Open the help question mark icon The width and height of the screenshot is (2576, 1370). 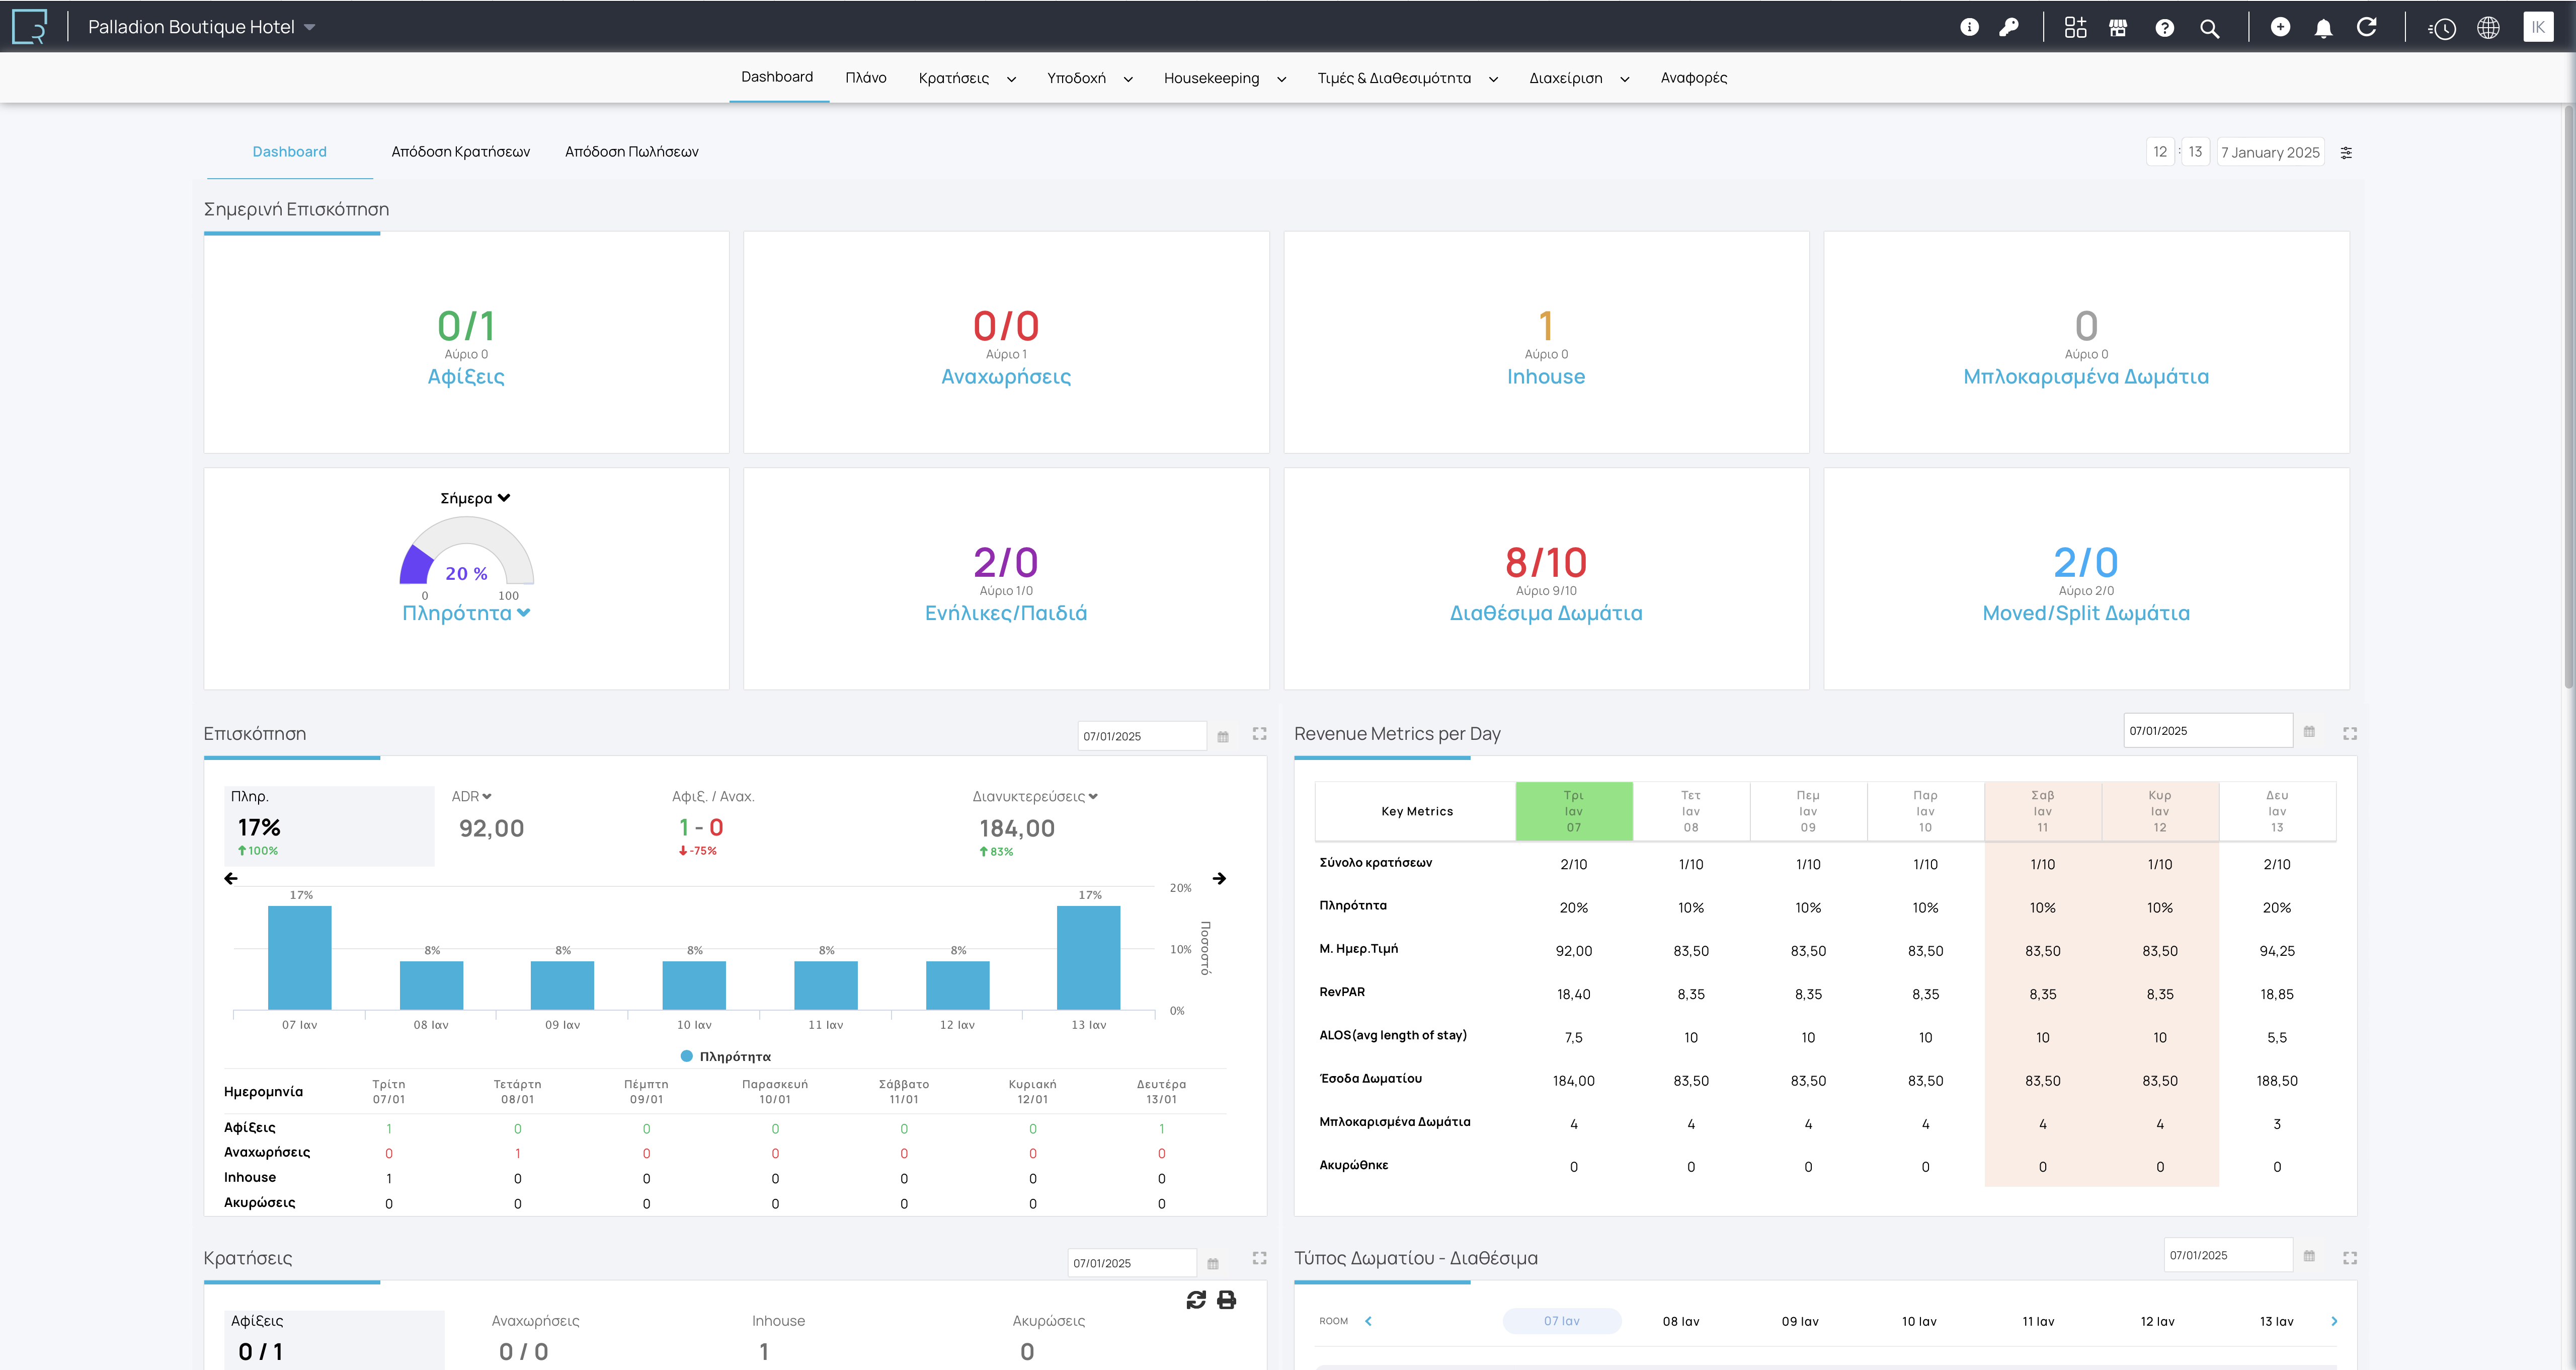pos(2165,28)
